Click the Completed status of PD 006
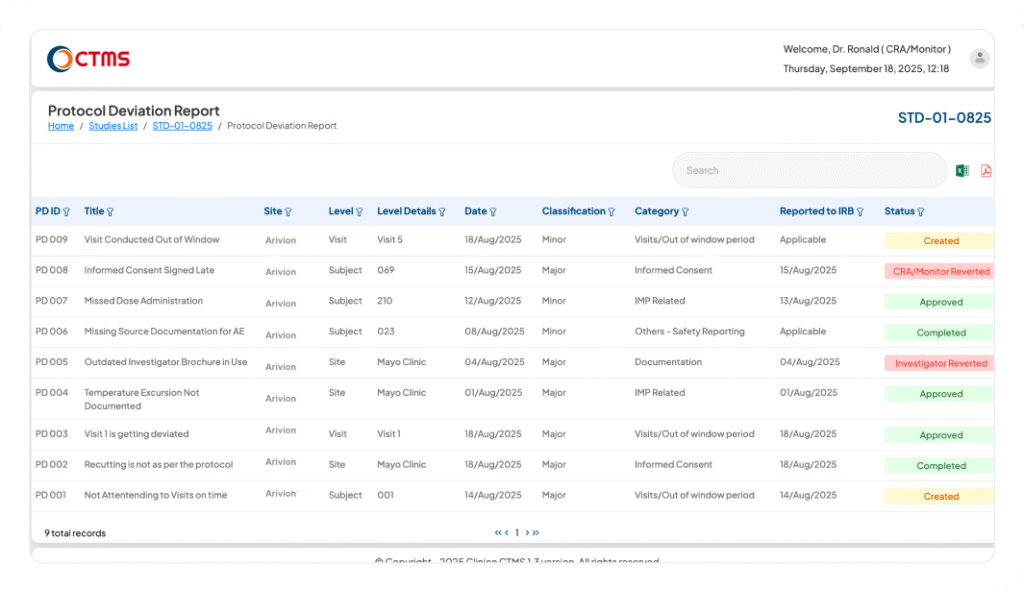The height and width of the screenshot is (591, 1024). [940, 333]
